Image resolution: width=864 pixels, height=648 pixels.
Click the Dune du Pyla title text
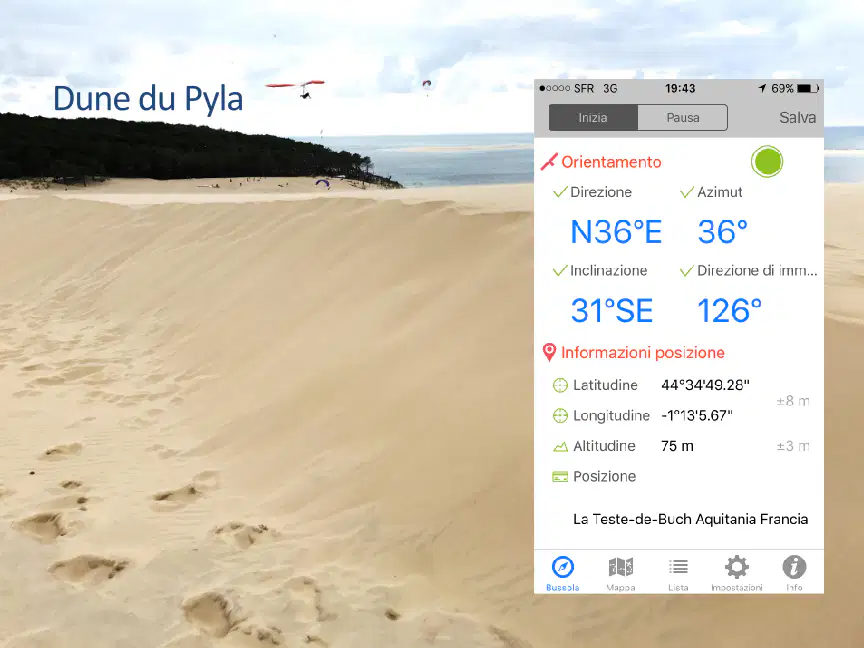(x=148, y=99)
